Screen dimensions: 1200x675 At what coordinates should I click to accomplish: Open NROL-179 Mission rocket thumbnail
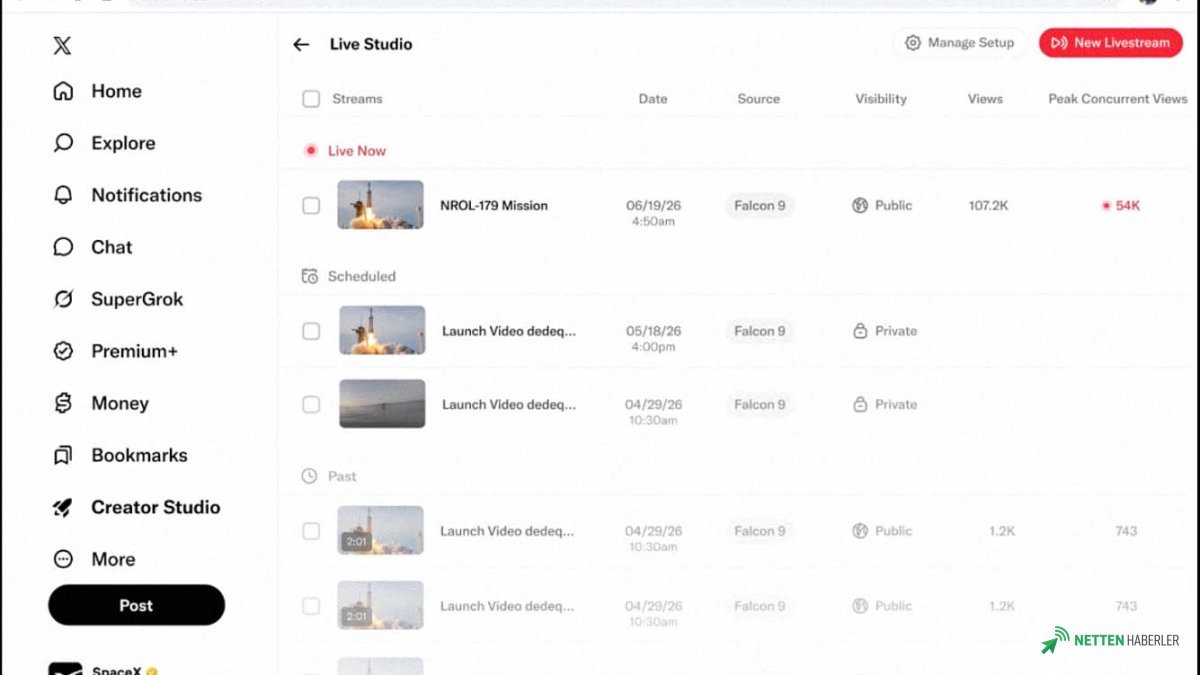point(380,205)
